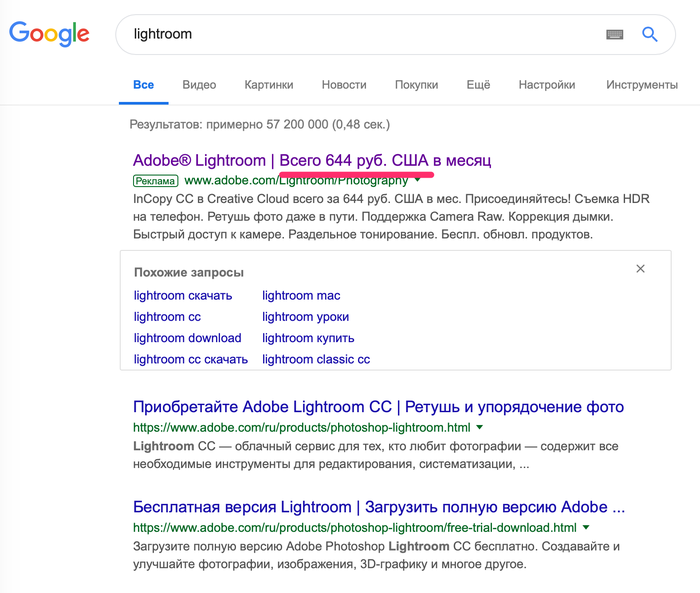Screen dimensions: 700x593
Task: Open result Приобретайте Adobe Lightroom CC
Action: (x=379, y=407)
